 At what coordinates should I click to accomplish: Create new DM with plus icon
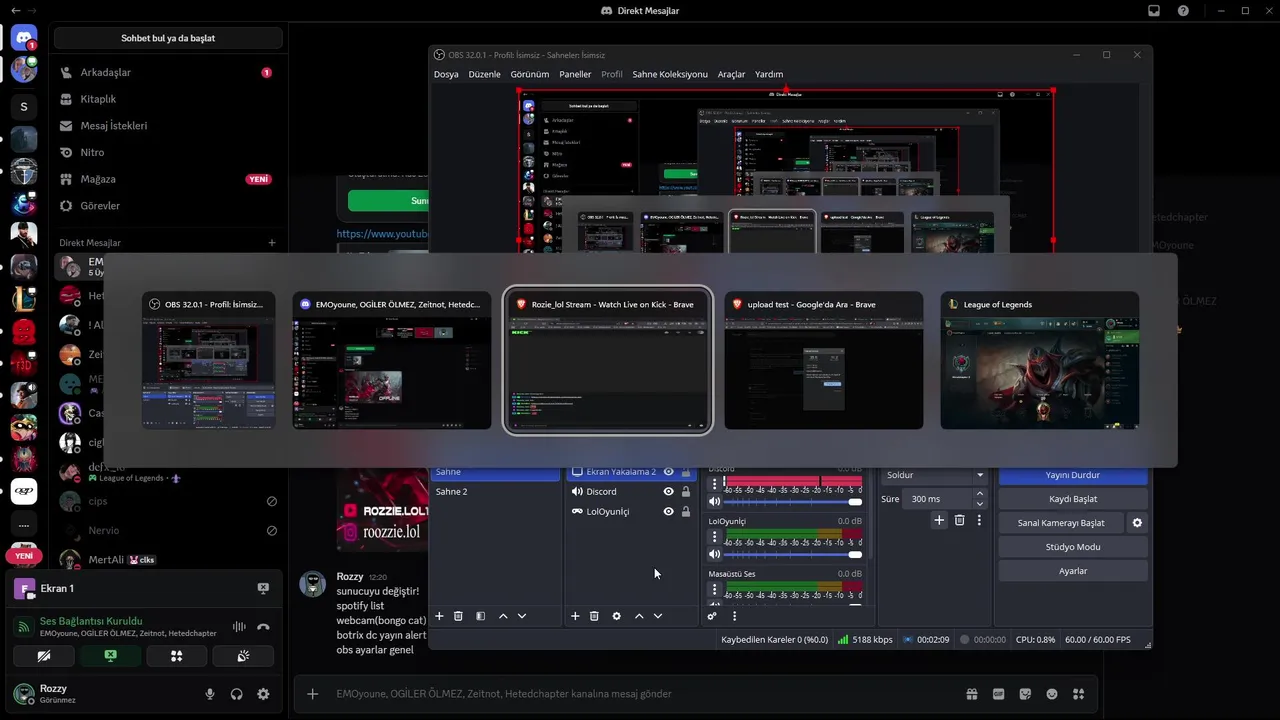tap(272, 243)
